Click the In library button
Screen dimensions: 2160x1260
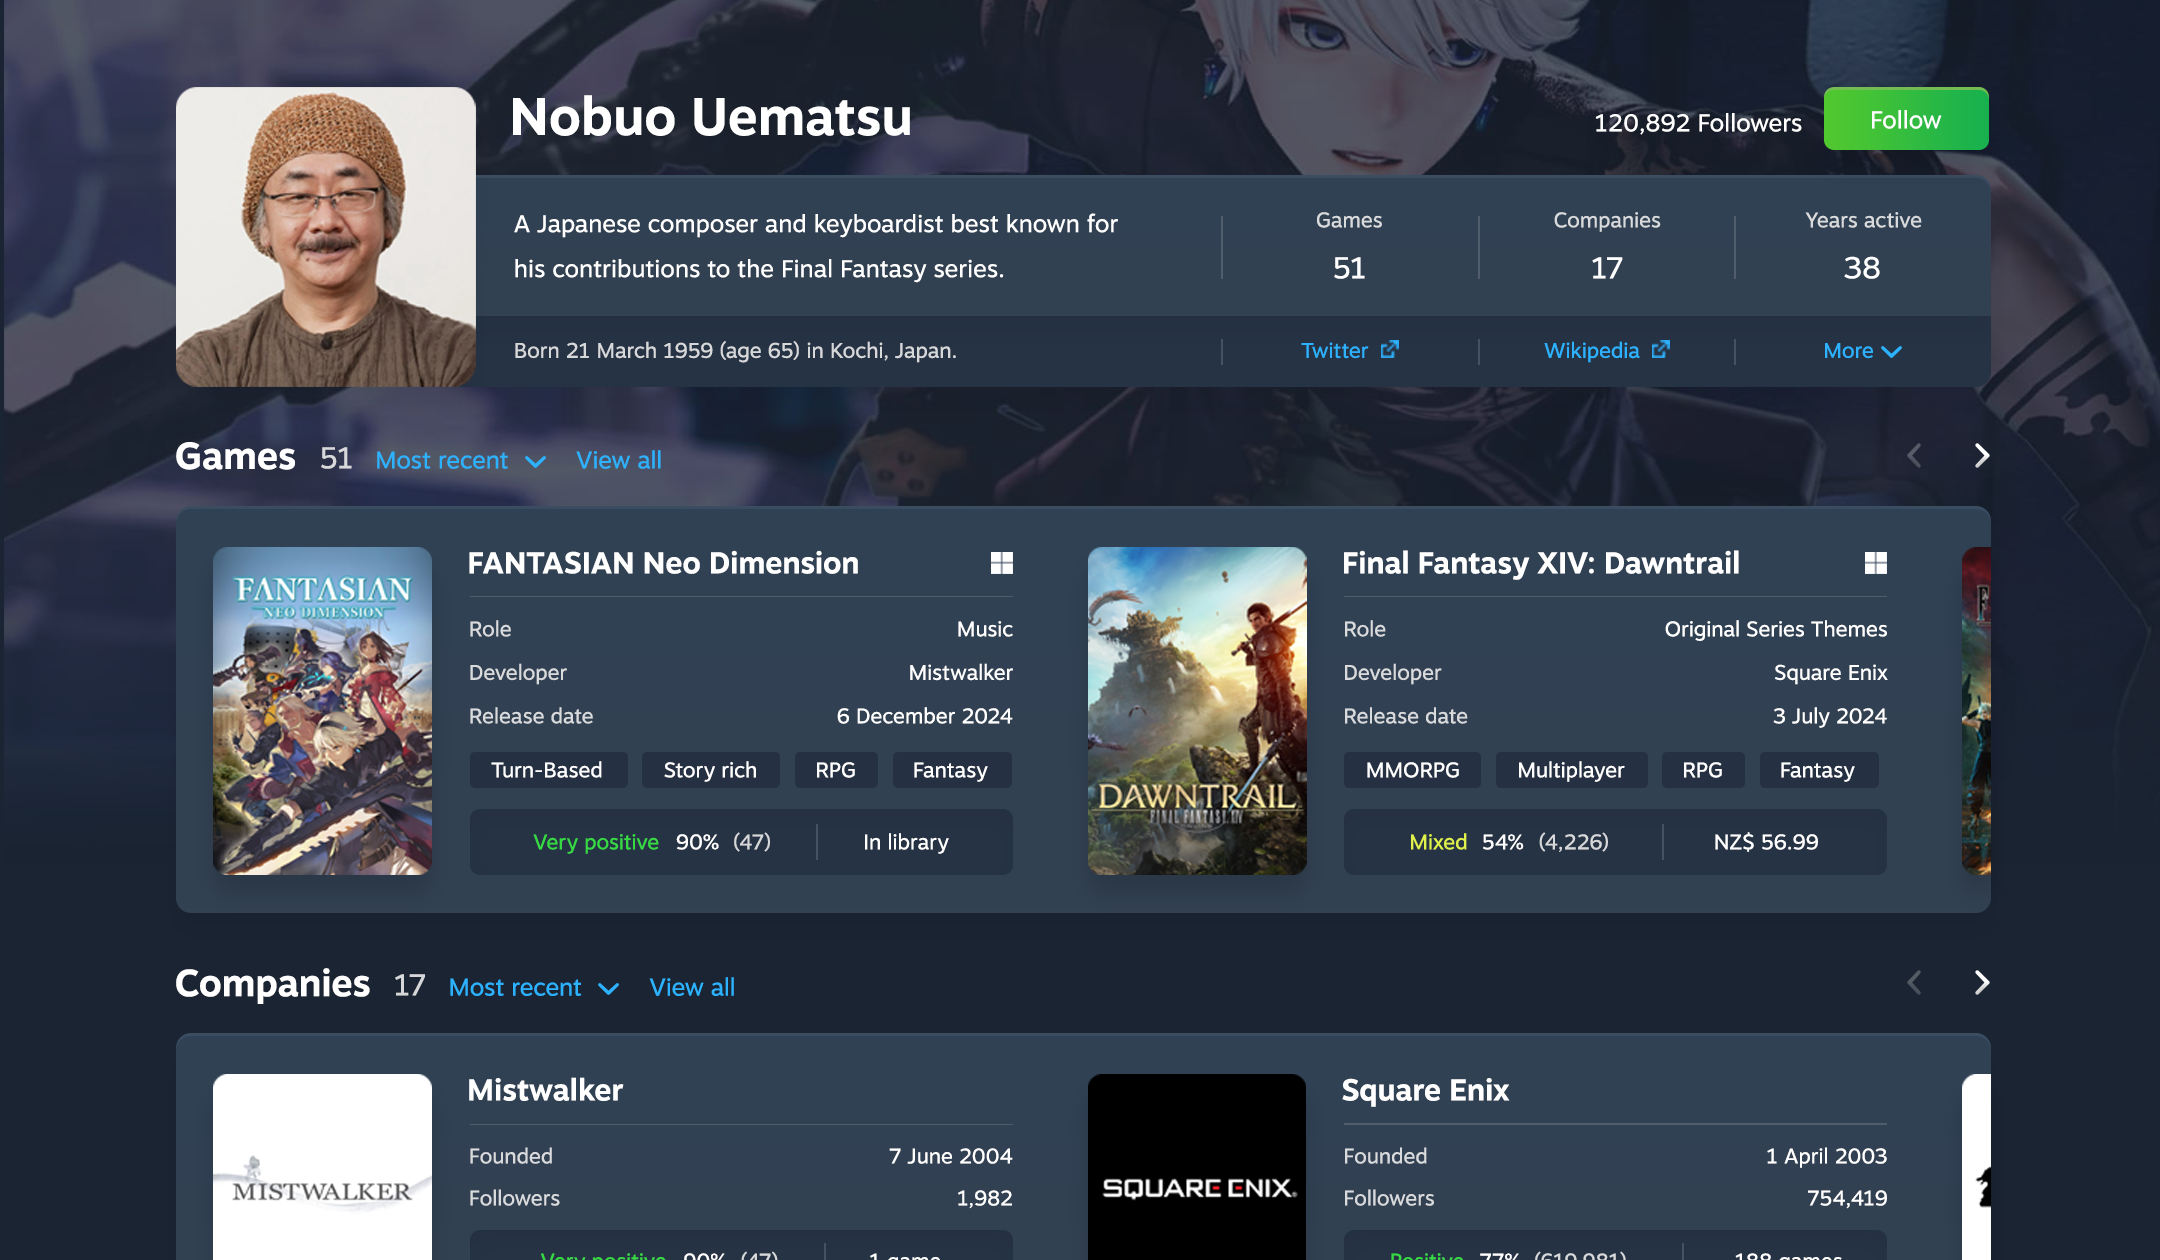(906, 842)
